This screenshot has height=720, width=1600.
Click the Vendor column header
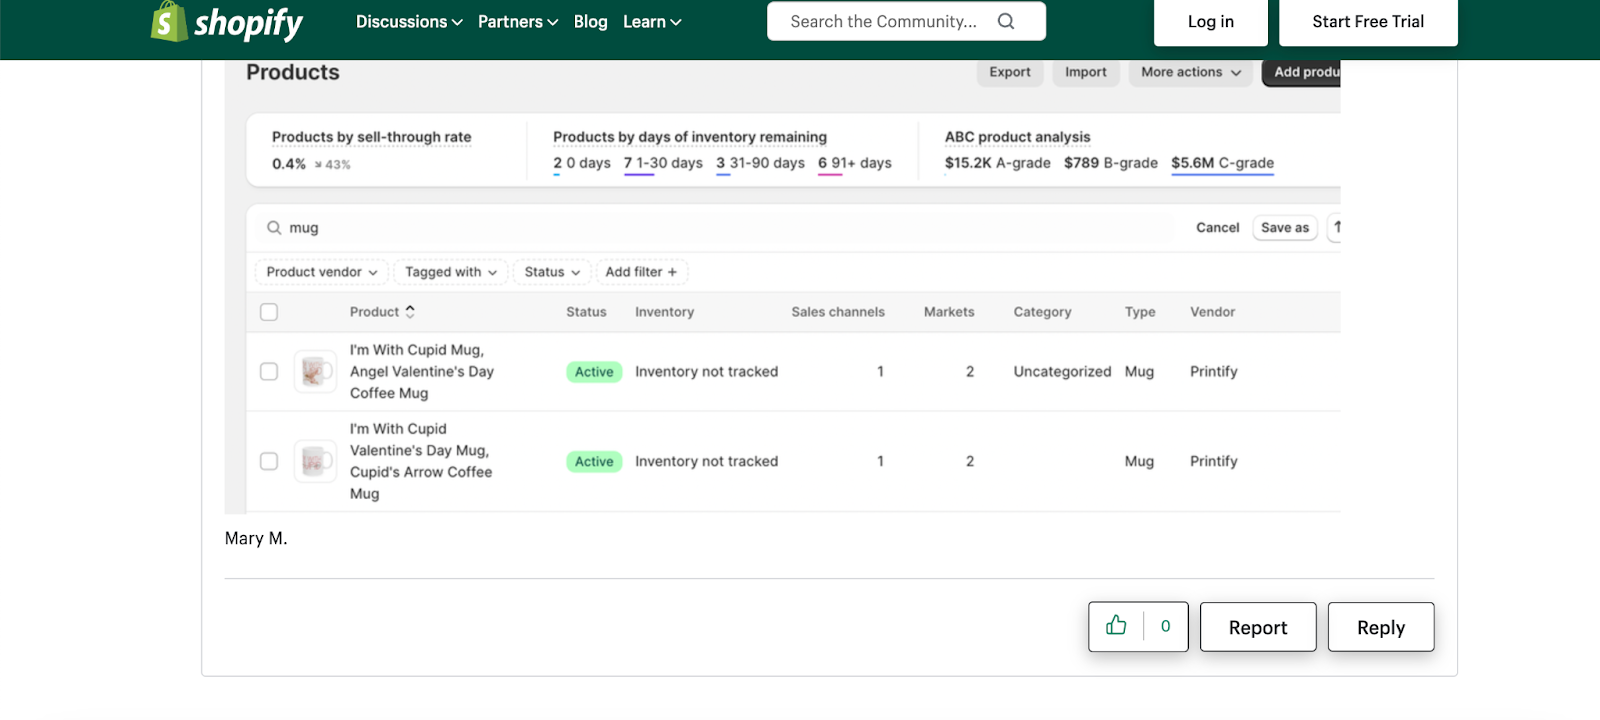pos(1212,312)
